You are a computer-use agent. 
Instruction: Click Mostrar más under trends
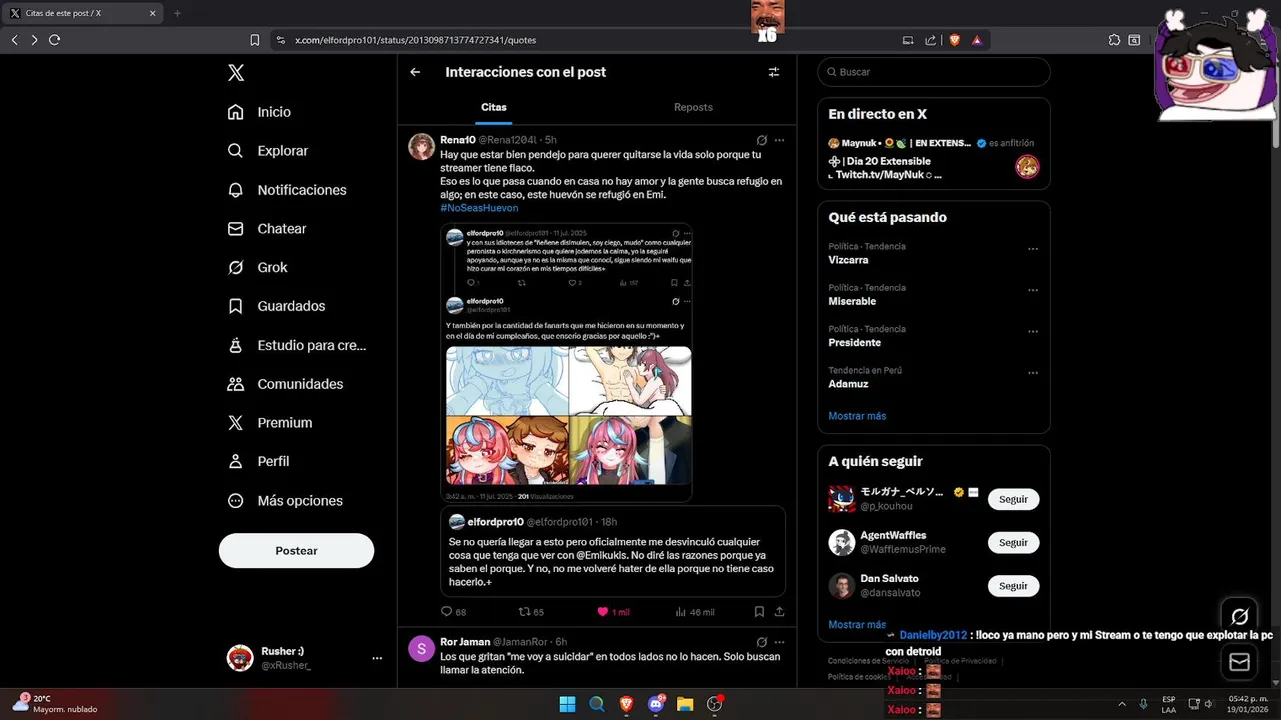click(x=857, y=416)
